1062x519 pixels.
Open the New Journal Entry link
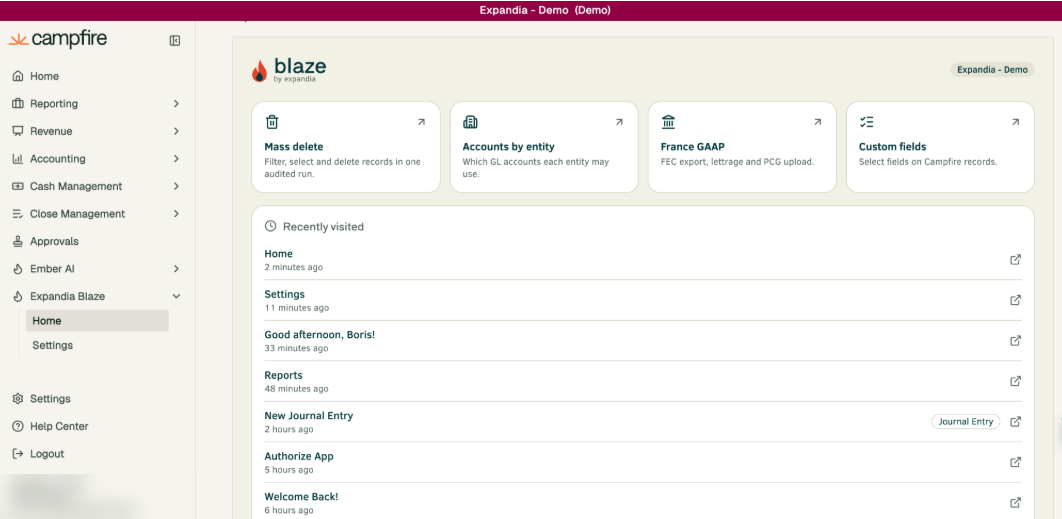[309, 415]
